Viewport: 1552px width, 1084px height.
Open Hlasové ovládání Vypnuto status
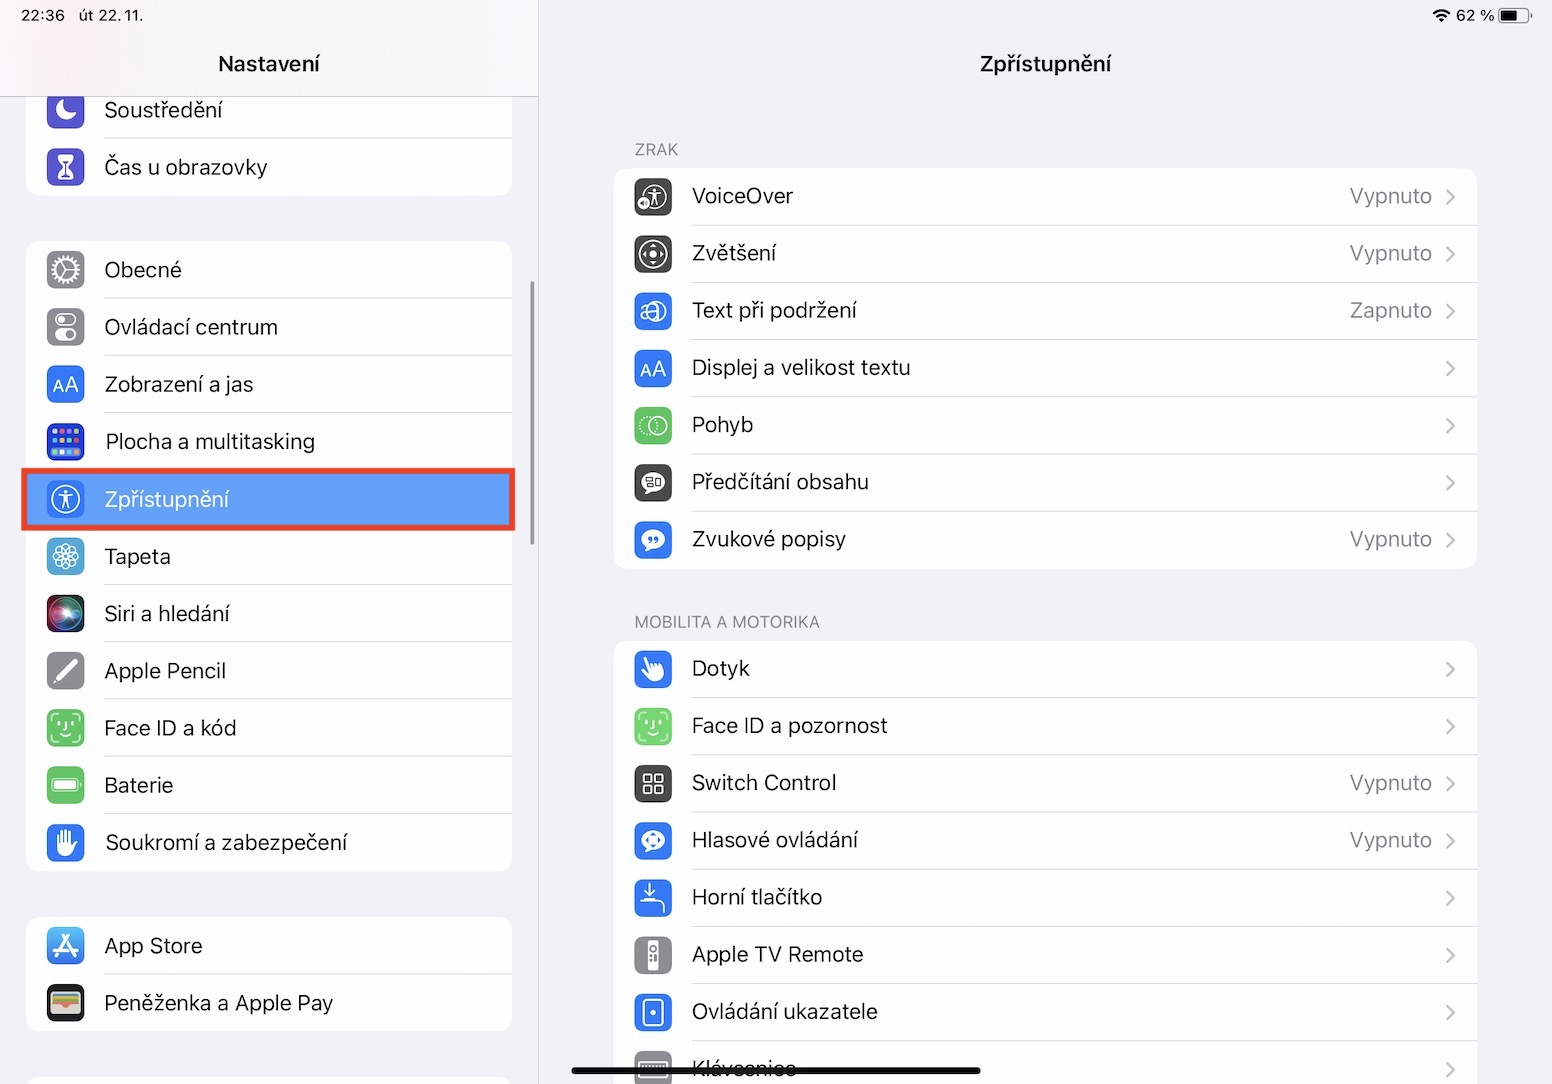[1390, 841]
